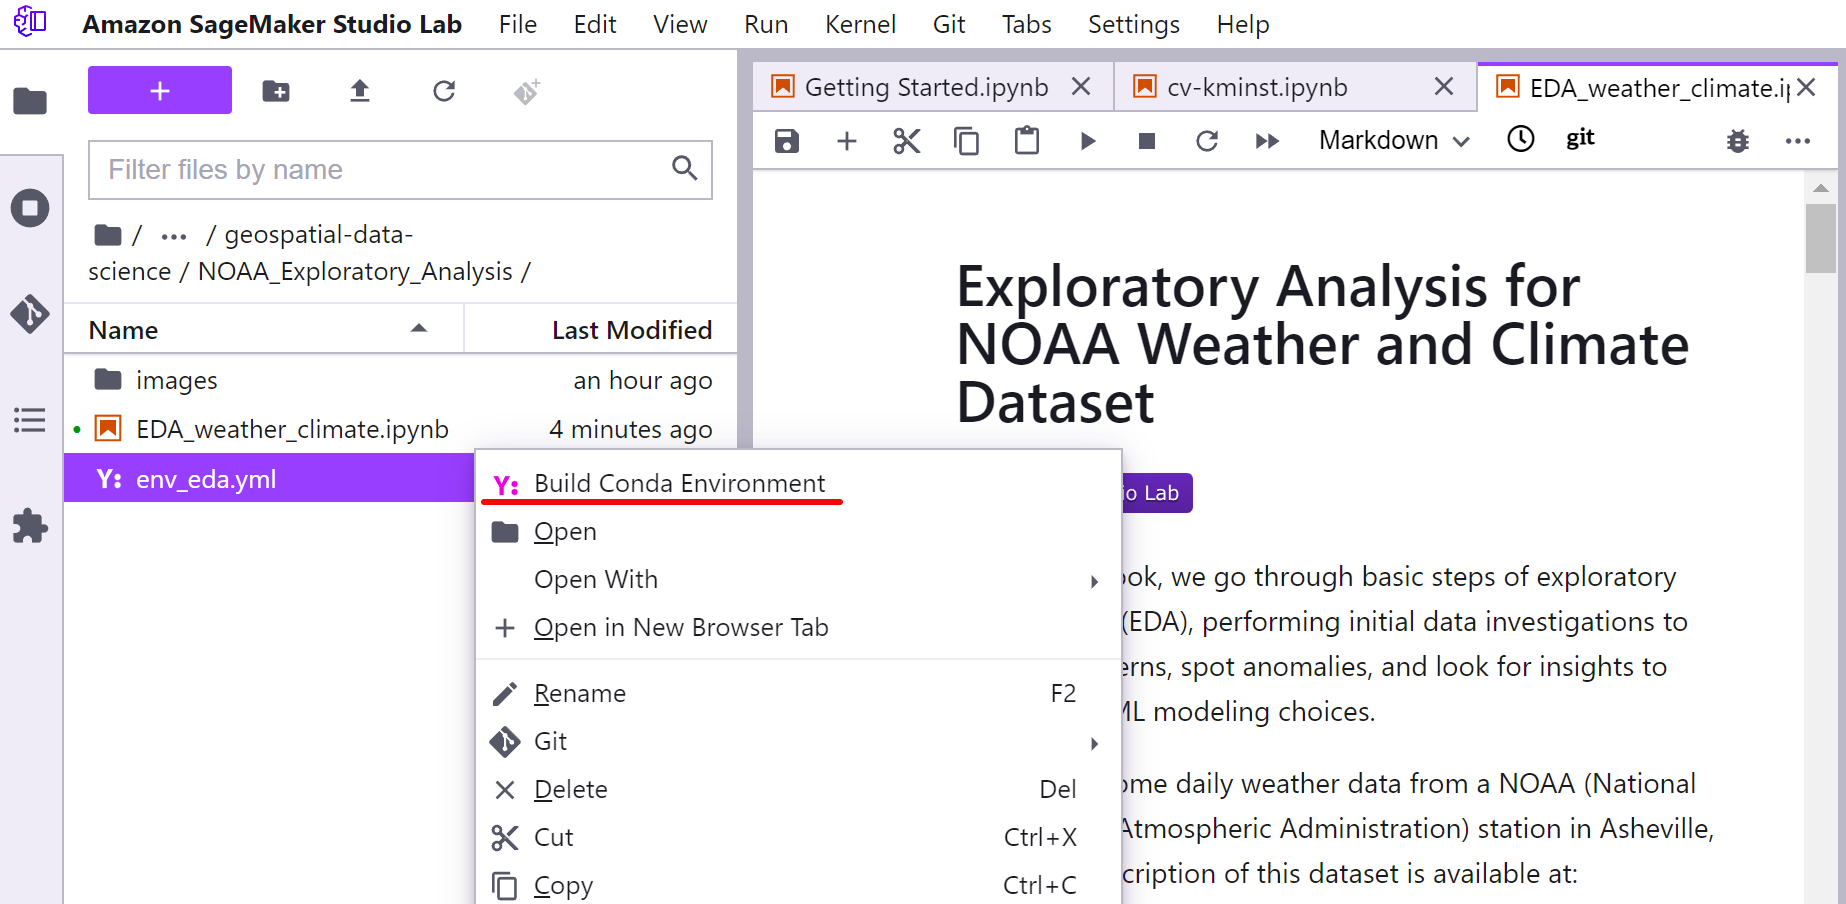The image size is (1846, 904).
Task: Copy selected cells from notebook toolbar
Action: [967, 141]
